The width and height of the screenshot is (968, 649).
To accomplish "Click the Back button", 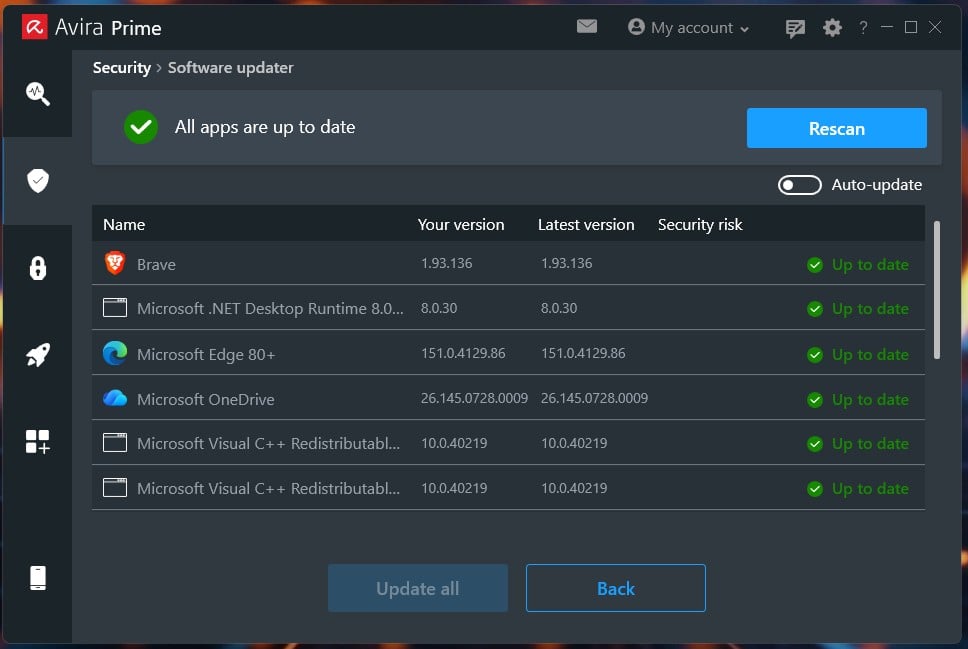I will point(615,588).
